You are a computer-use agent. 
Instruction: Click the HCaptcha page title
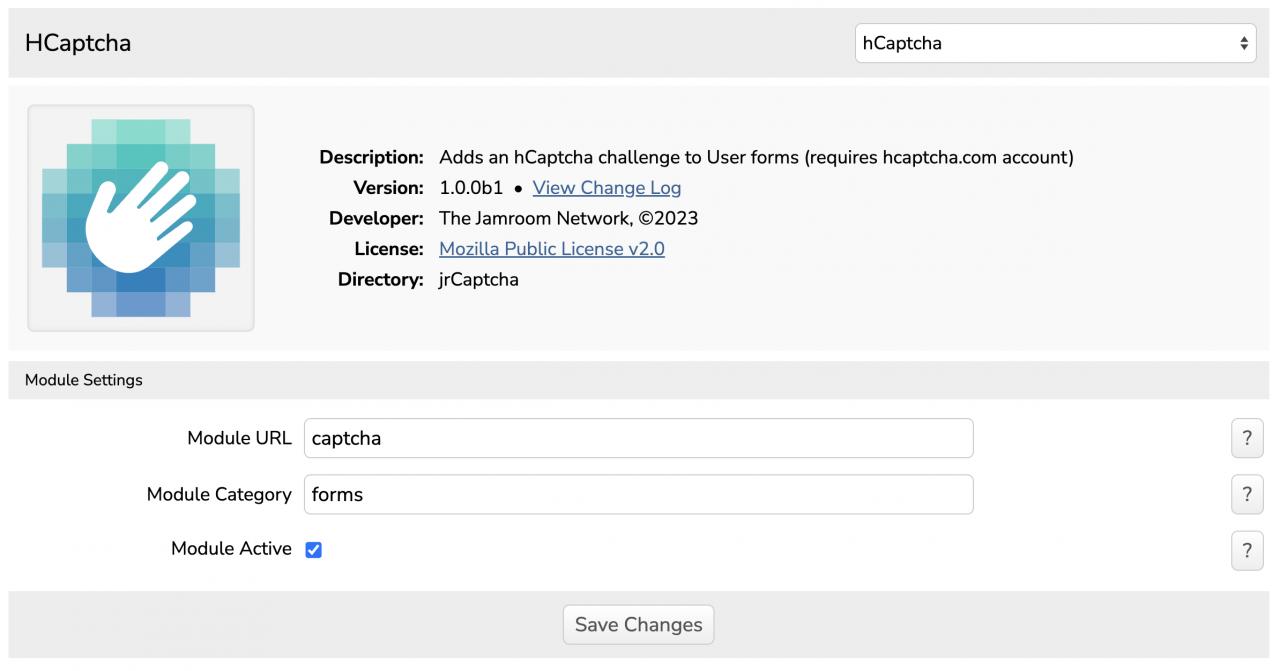click(x=78, y=43)
